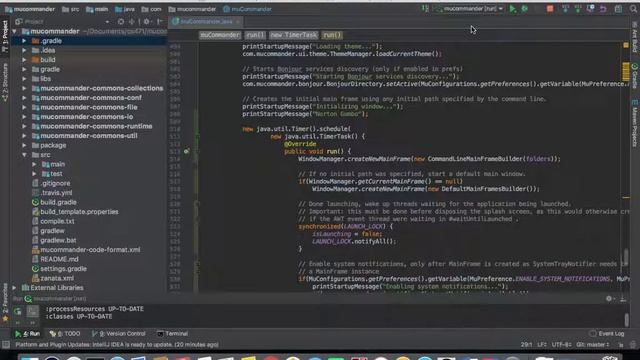Open the Terminal tool window tab
This screenshot has width=640, height=360.
coord(173,333)
